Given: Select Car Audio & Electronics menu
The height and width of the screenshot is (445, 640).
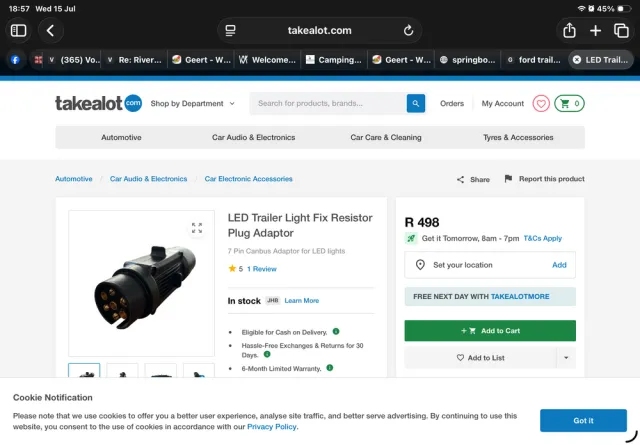Looking at the screenshot, I should (x=253, y=138).
